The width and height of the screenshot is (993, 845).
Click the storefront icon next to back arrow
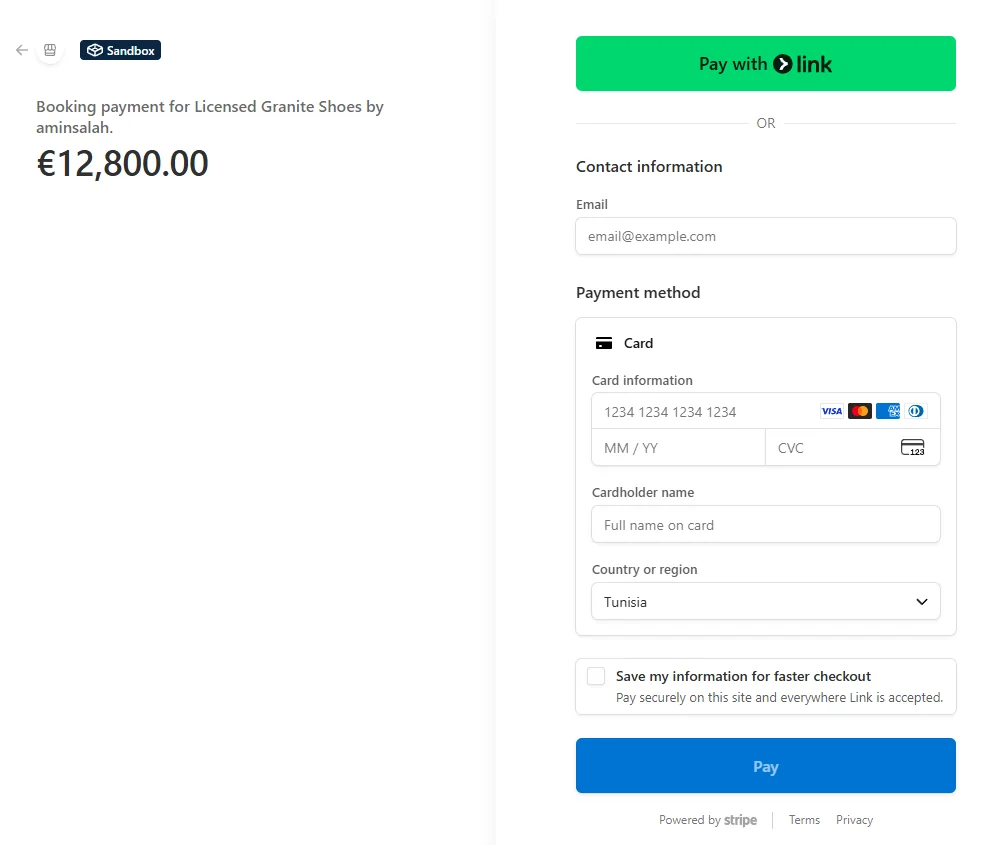49,49
